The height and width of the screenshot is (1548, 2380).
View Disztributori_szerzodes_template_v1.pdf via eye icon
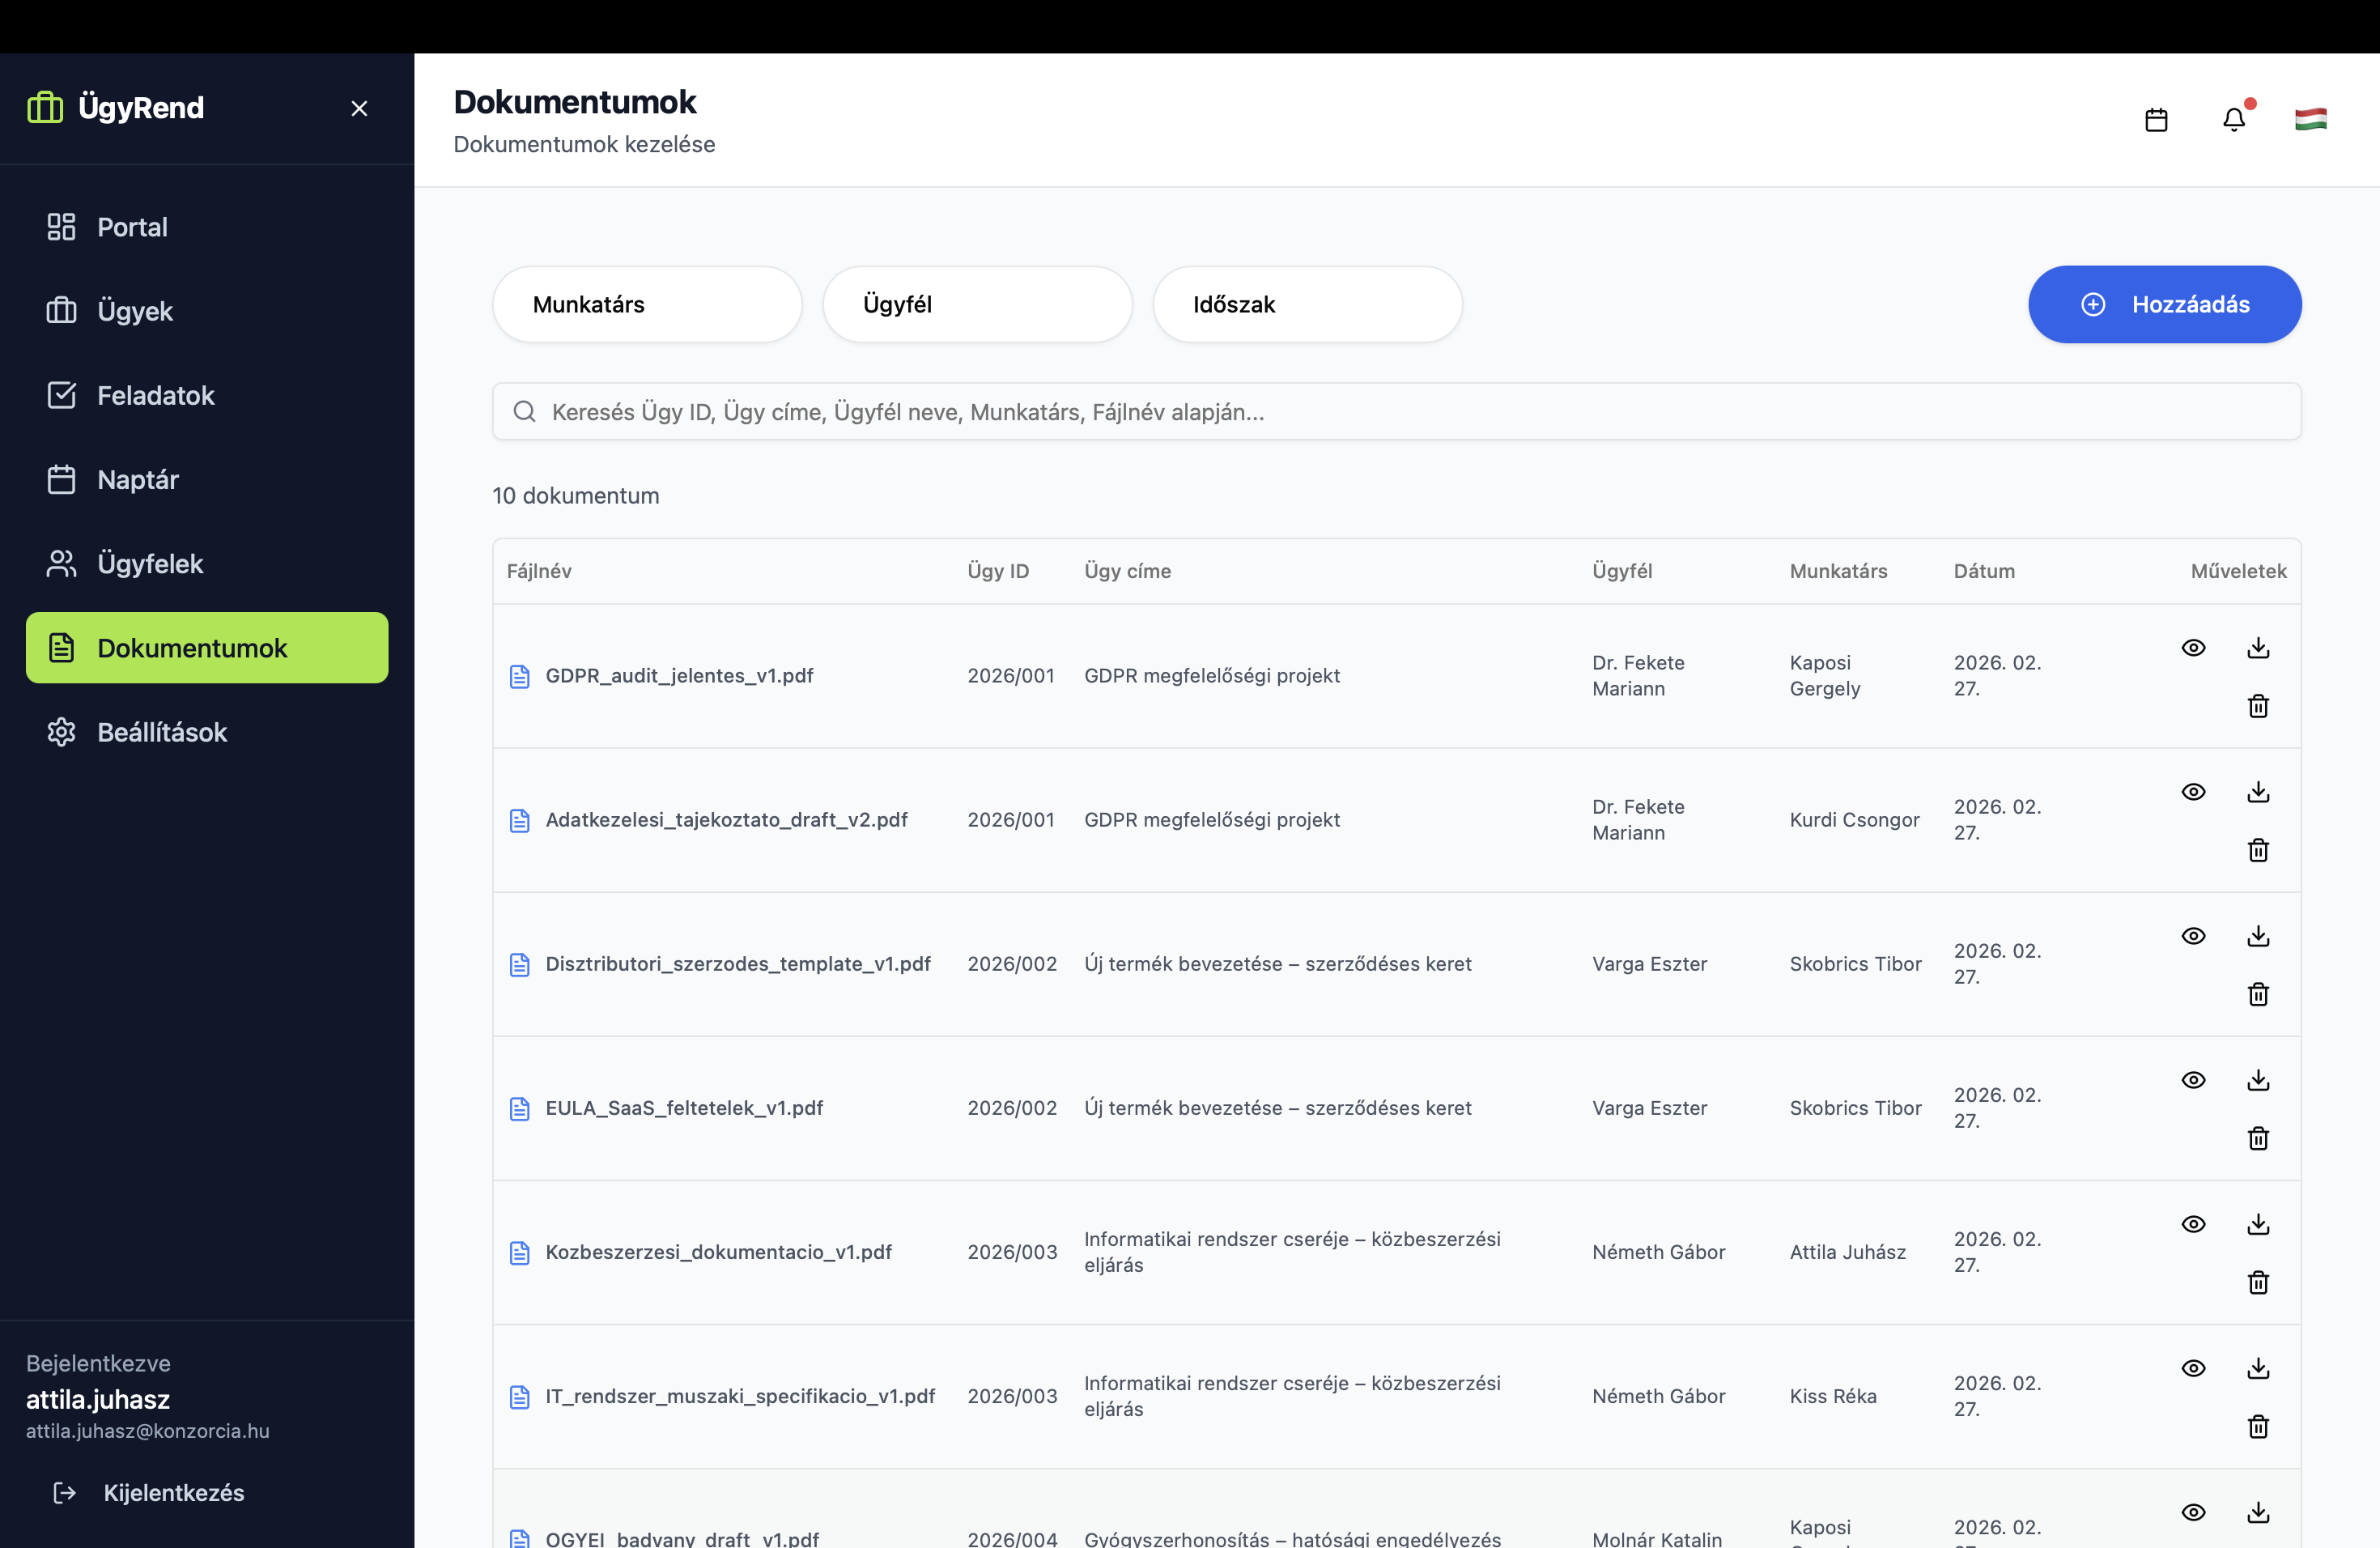click(x=2193, y=936)
